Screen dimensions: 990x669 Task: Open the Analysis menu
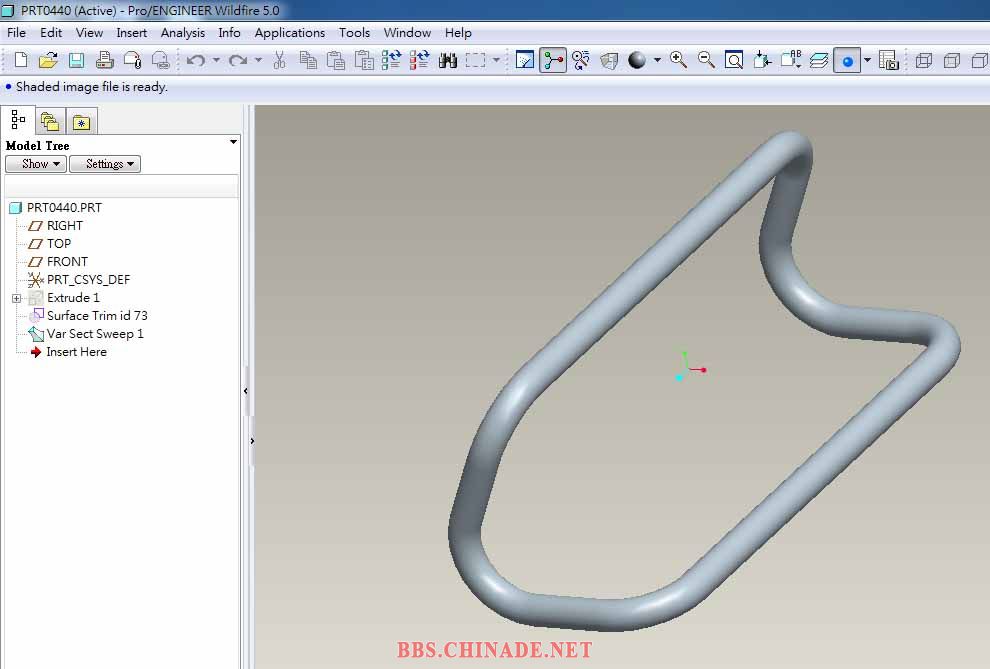[183, 33]
